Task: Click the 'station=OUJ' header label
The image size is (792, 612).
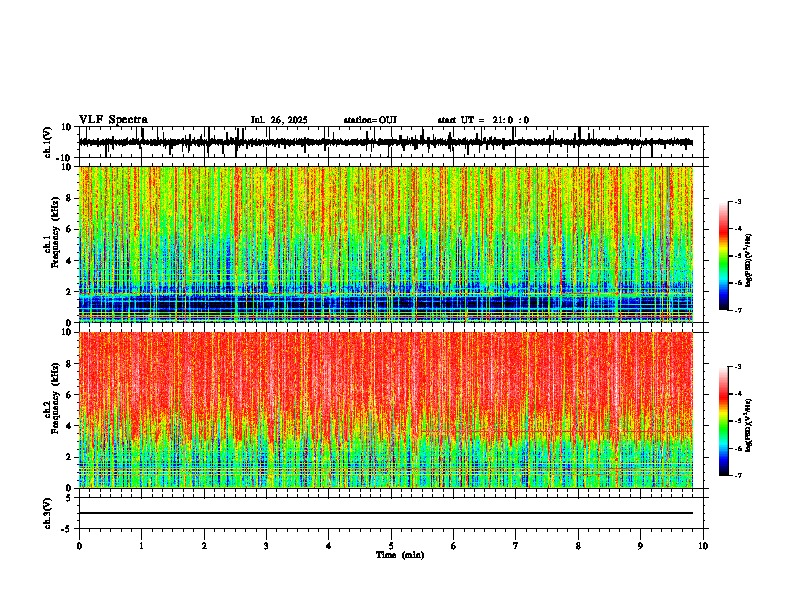Action: pyautogui.click(x=370, y=120)
